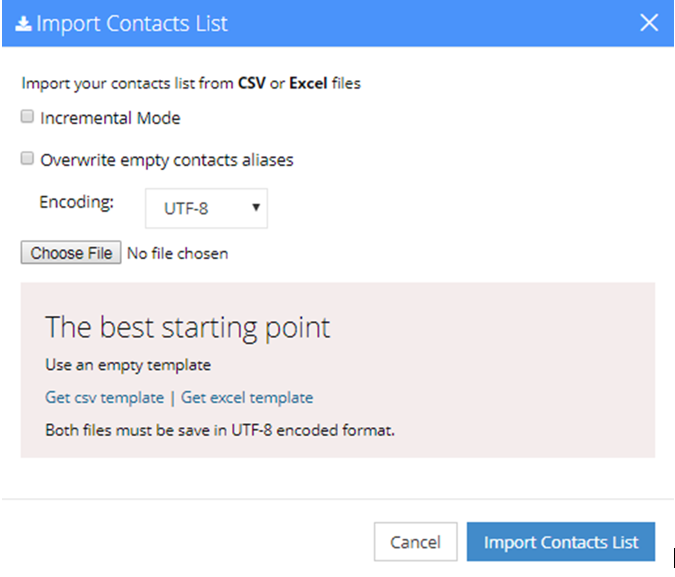Close the Import Contacts List dialog

(x=650, y=23)
